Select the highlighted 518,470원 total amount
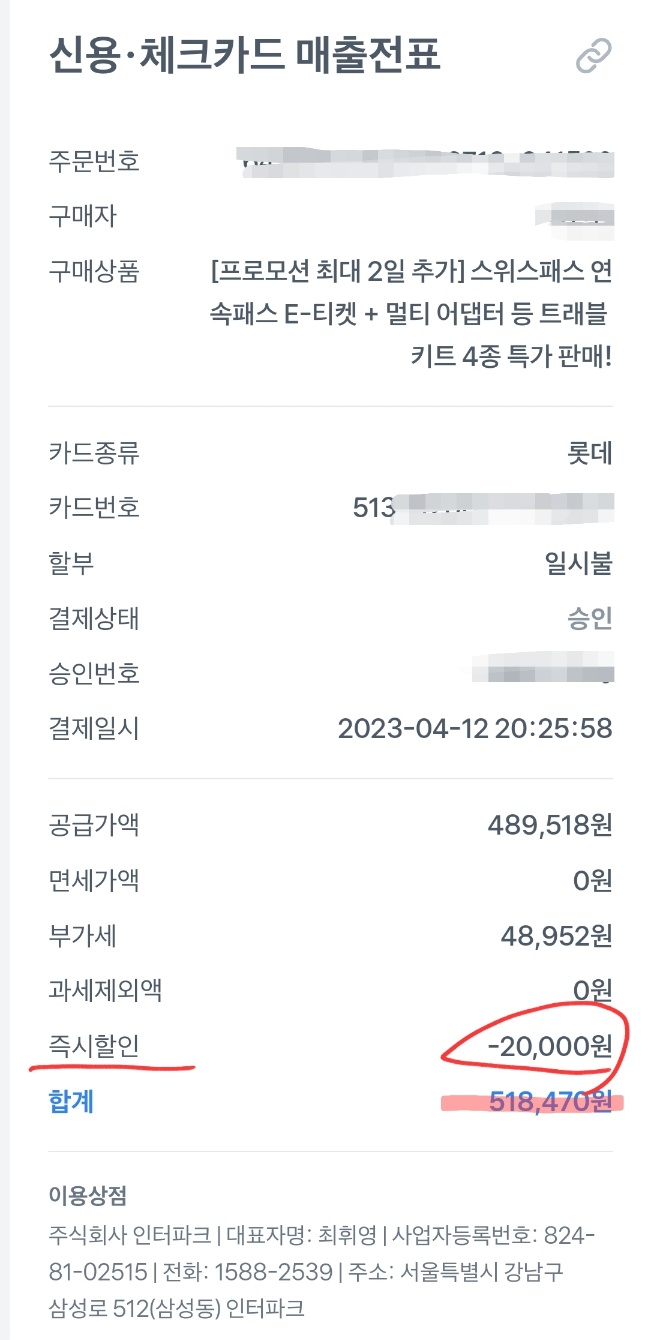648x1340 pixels. point(550,1101)
